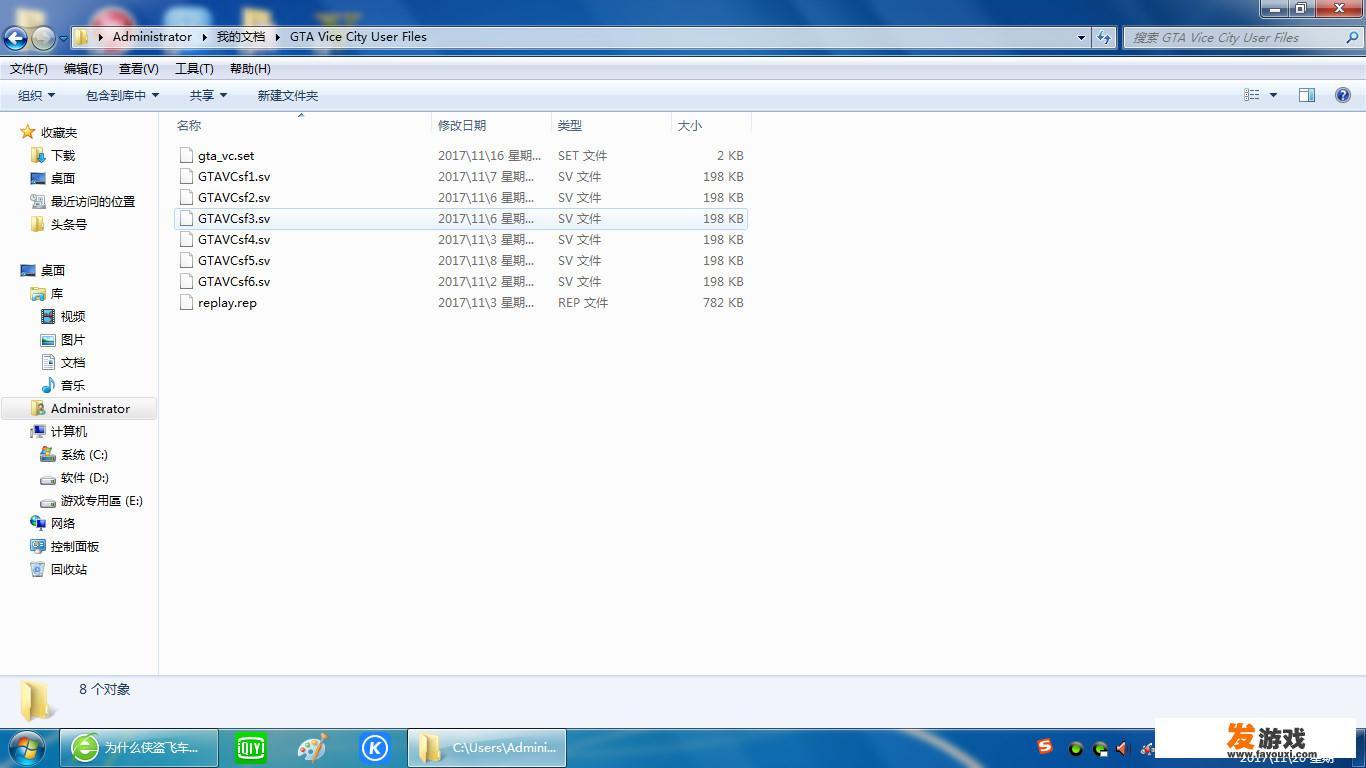The height and width of the screenshot is (768, 1366).
Task: Open the 文件(F) menu
Action: (29, 68)
